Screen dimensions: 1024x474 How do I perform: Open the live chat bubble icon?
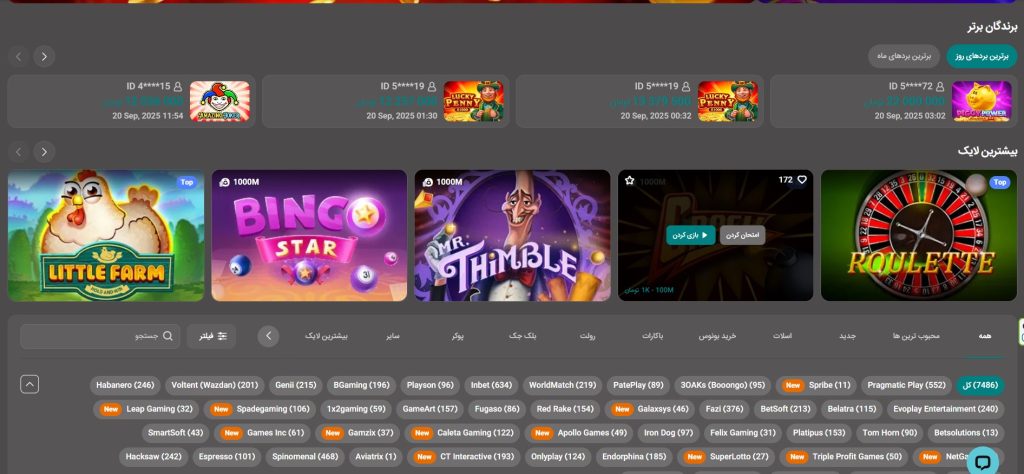[x=982, y=462]
